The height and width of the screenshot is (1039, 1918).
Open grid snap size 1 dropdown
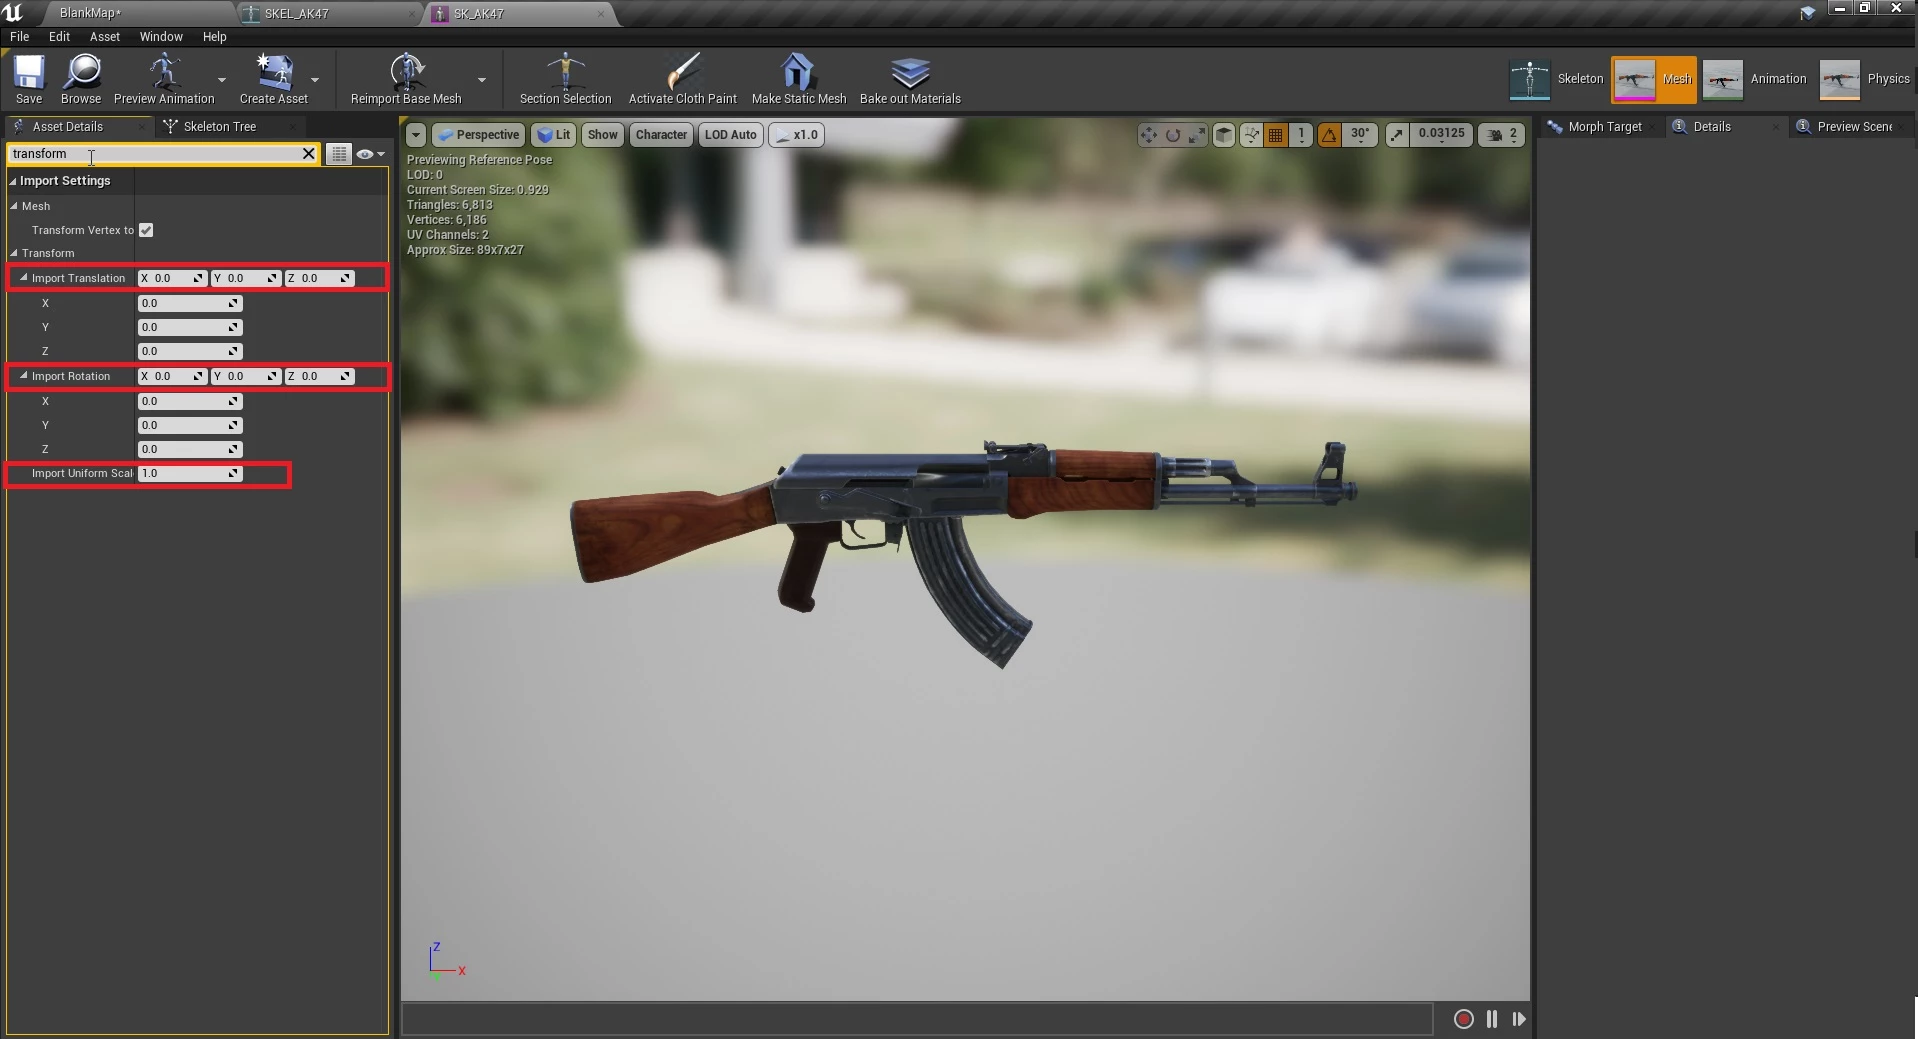click(x=1300, y=134)
